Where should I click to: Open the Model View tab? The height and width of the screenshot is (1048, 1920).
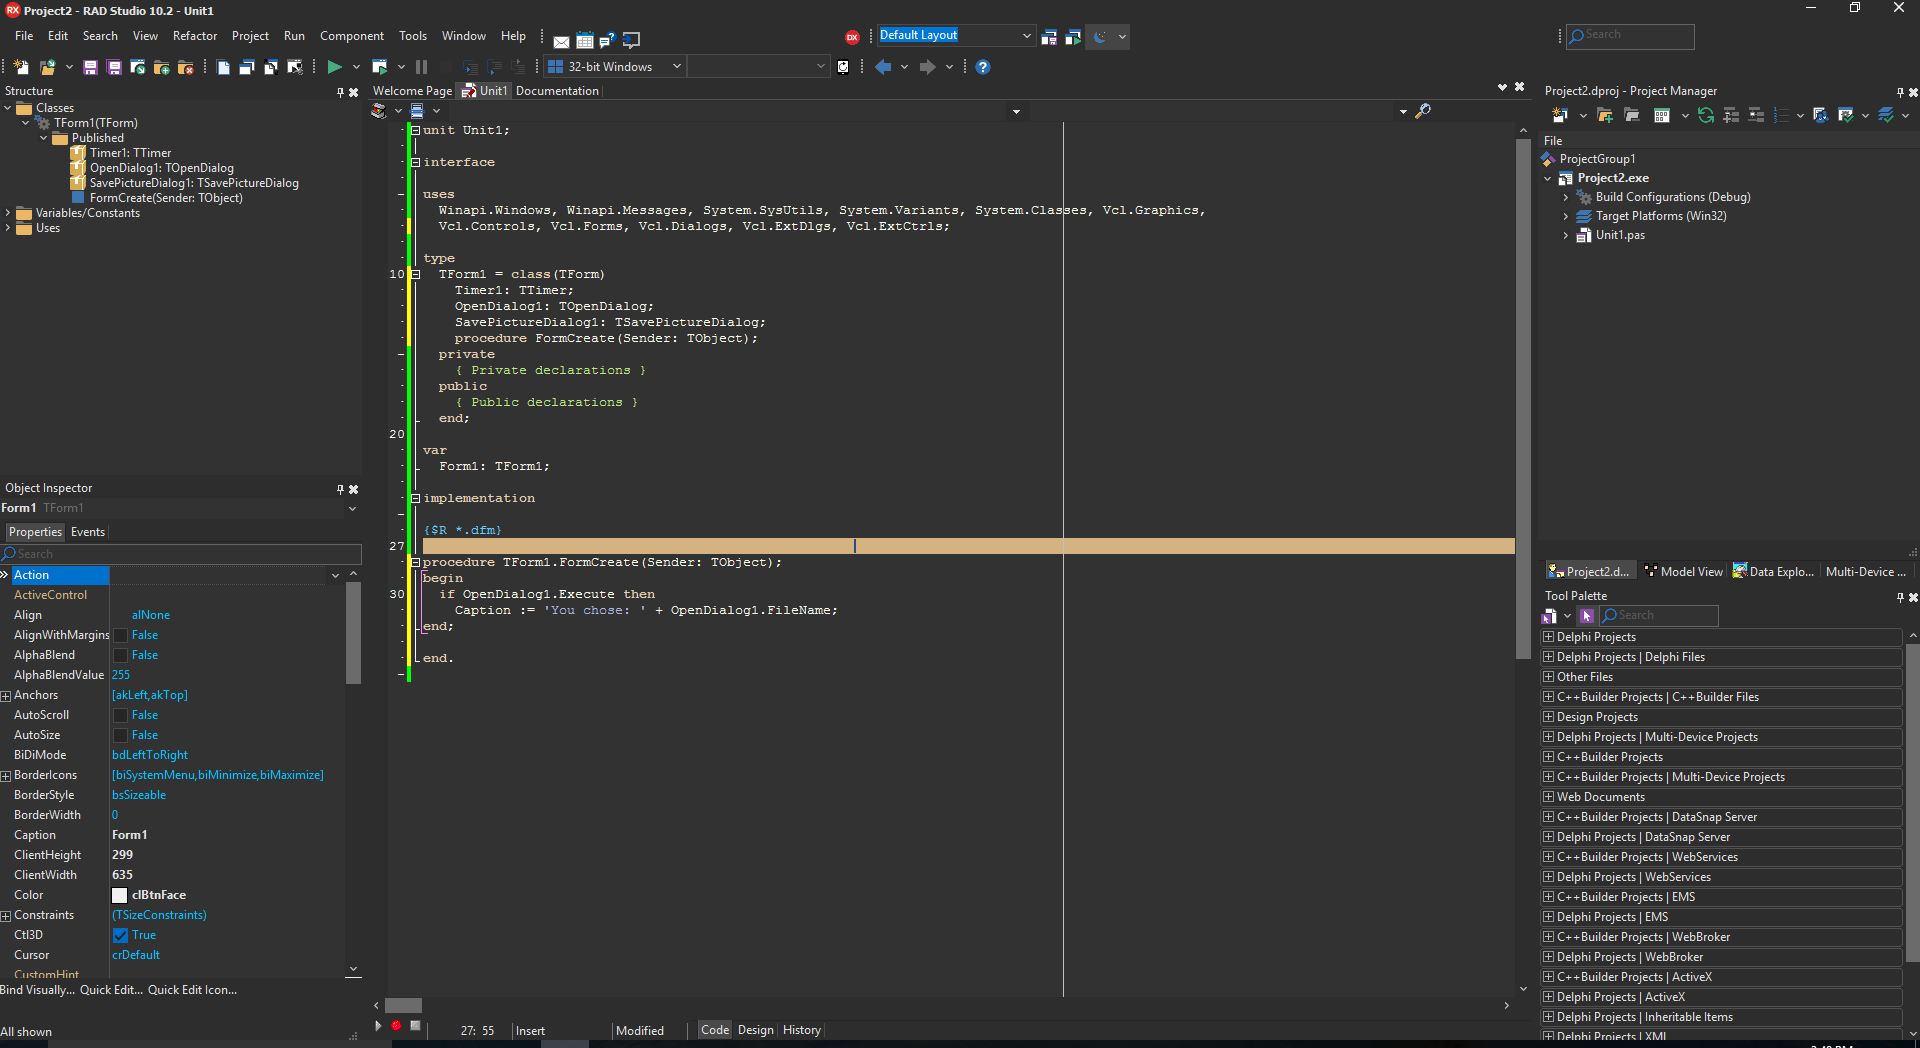tap(1684, 572)
